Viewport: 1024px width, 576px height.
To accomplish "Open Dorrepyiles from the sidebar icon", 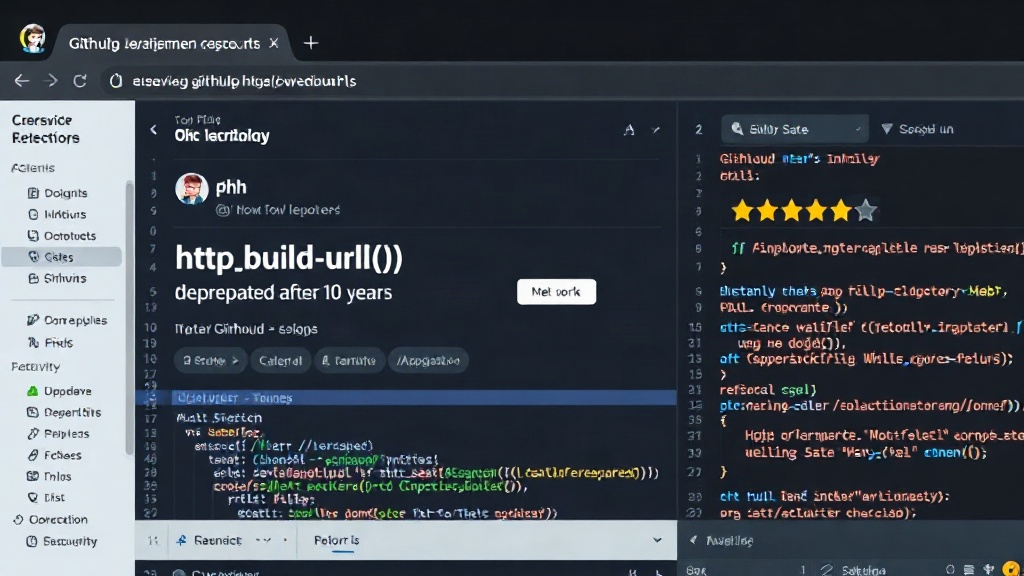I will (x=33, y=320).
